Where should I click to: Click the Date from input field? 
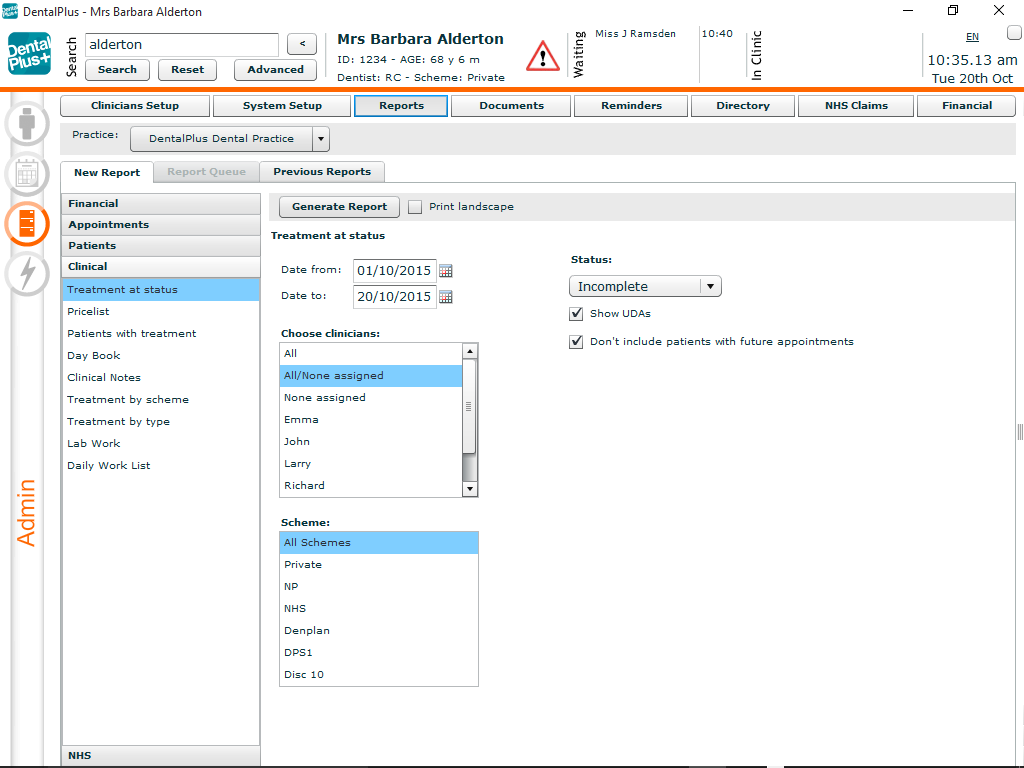pyautogui.click(x=394, y=270)
